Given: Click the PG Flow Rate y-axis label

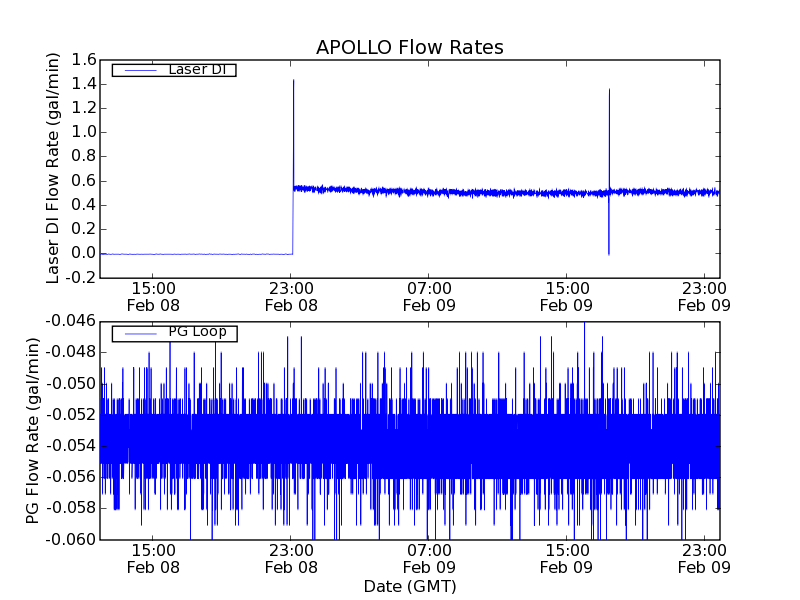Looking at the screenshot, I should coord(33,430).
